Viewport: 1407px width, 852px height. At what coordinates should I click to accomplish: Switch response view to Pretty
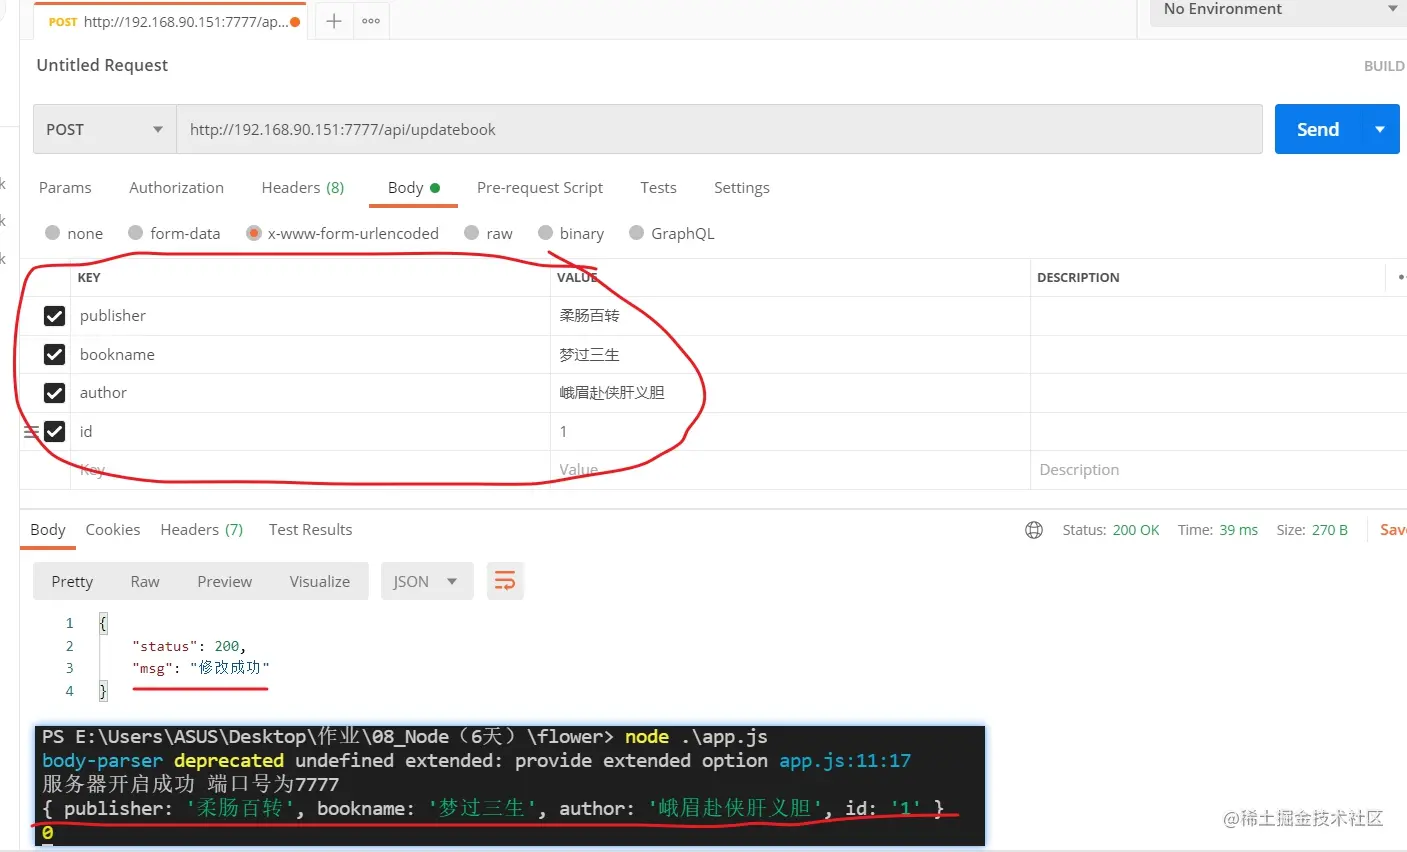click(x=72, y=581)
